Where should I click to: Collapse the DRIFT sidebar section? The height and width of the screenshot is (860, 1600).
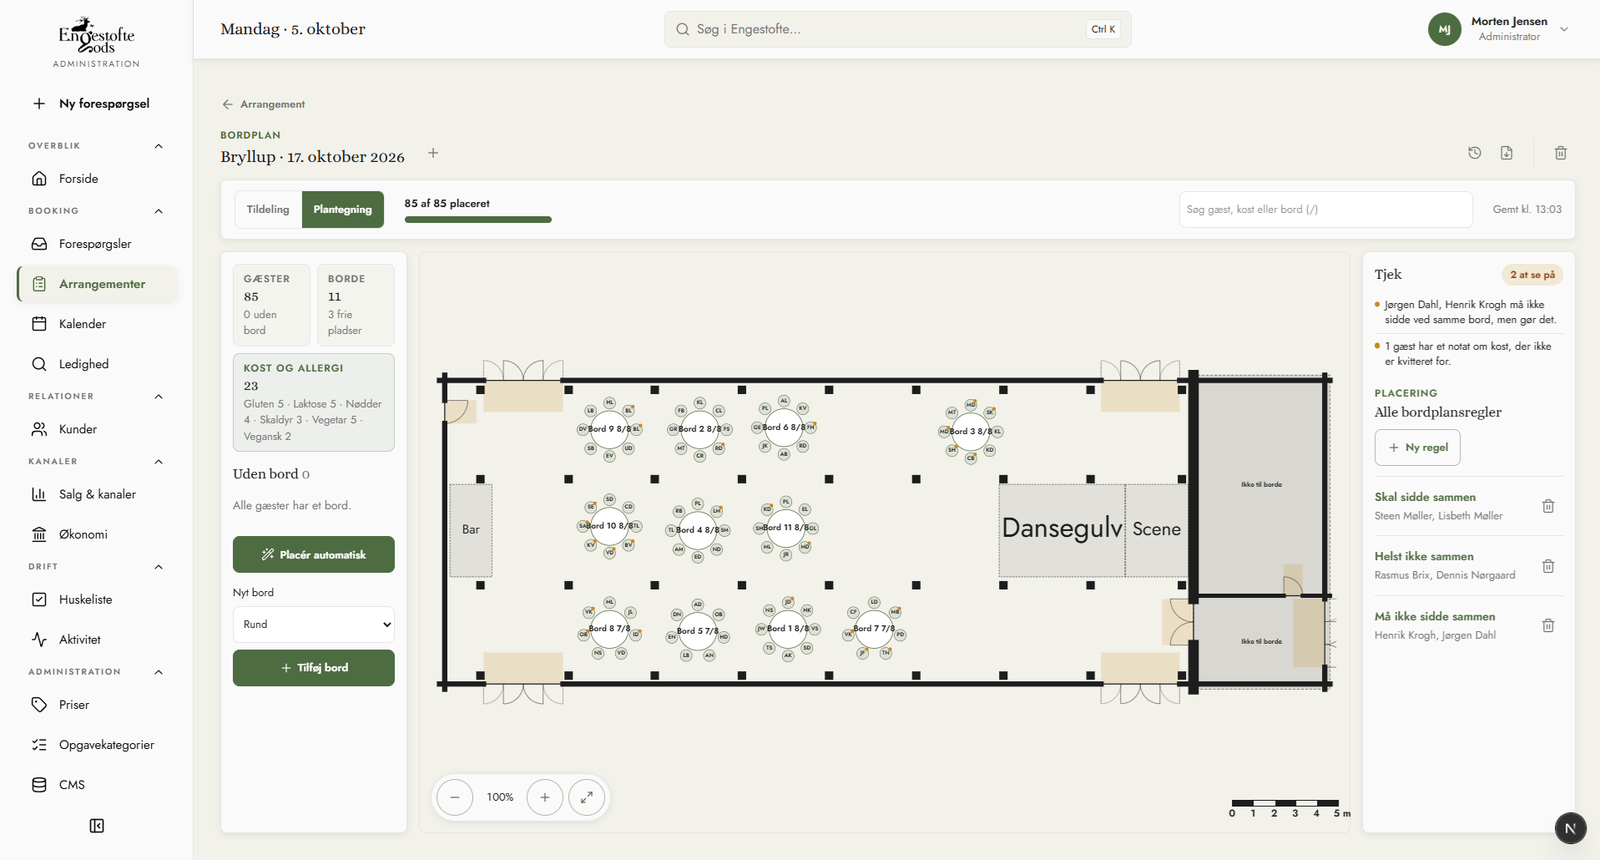[158, 567]
